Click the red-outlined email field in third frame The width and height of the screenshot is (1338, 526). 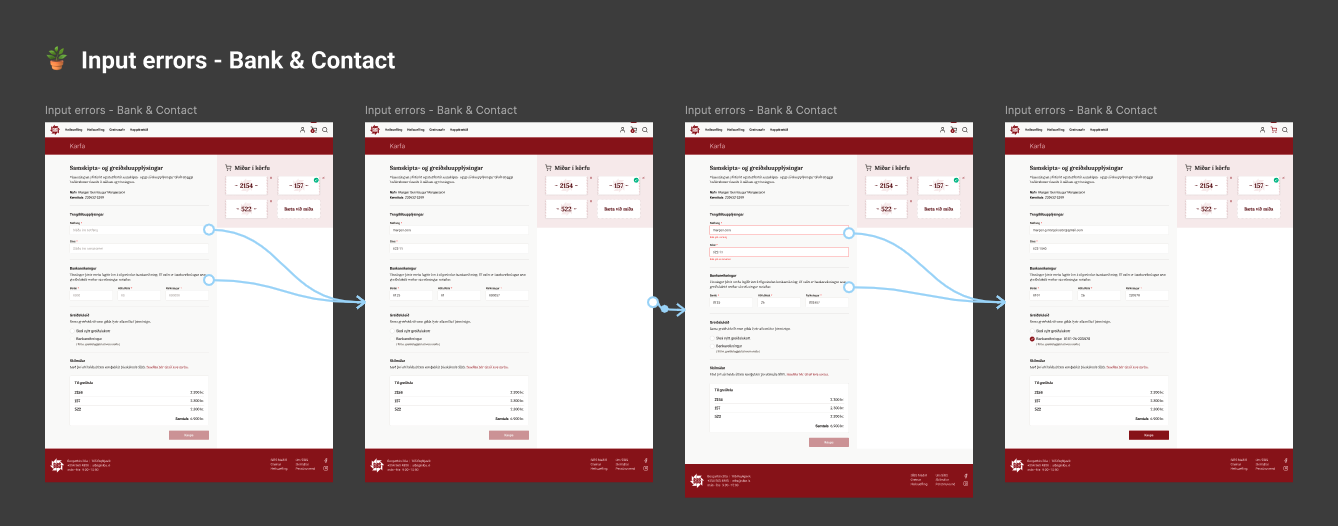tap(778, 230)
